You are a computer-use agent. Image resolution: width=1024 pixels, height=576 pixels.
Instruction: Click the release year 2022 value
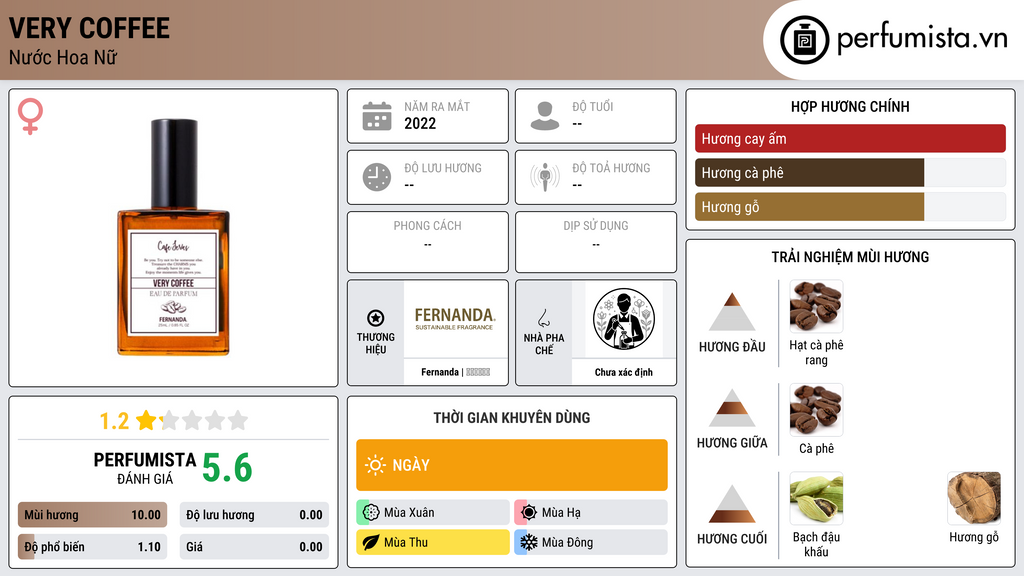(x=420, y=123)
